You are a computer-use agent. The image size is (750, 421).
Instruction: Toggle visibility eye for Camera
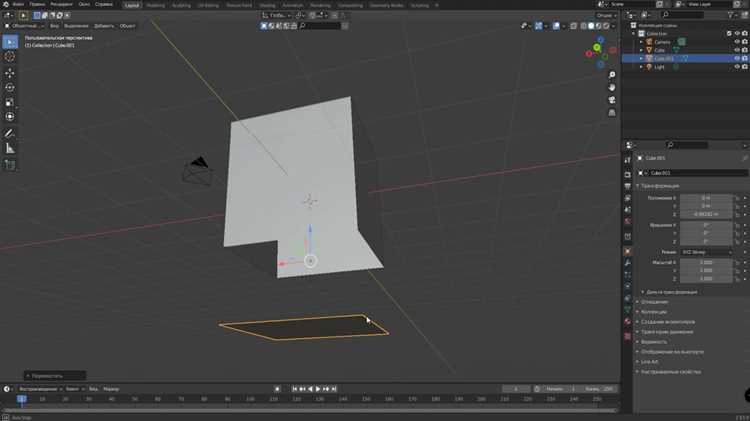[737, 42]
